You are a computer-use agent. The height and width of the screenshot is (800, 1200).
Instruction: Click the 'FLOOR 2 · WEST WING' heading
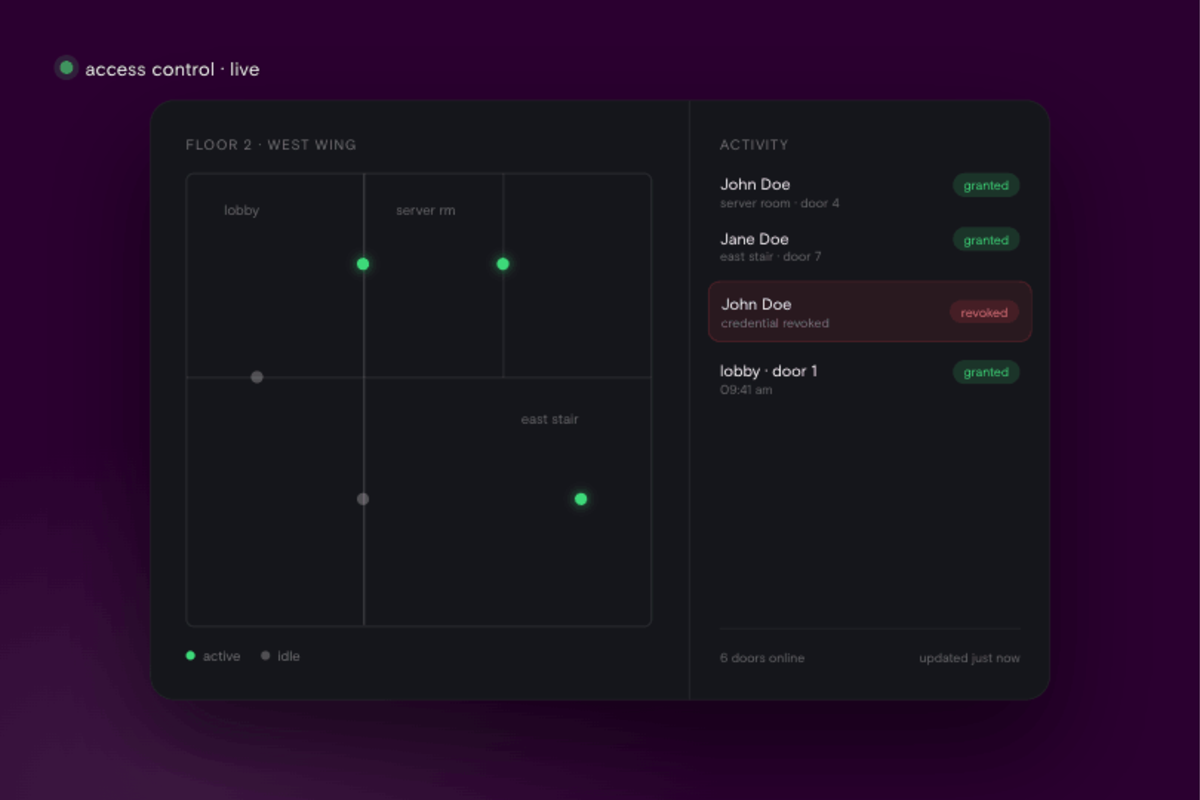(271, 145)
